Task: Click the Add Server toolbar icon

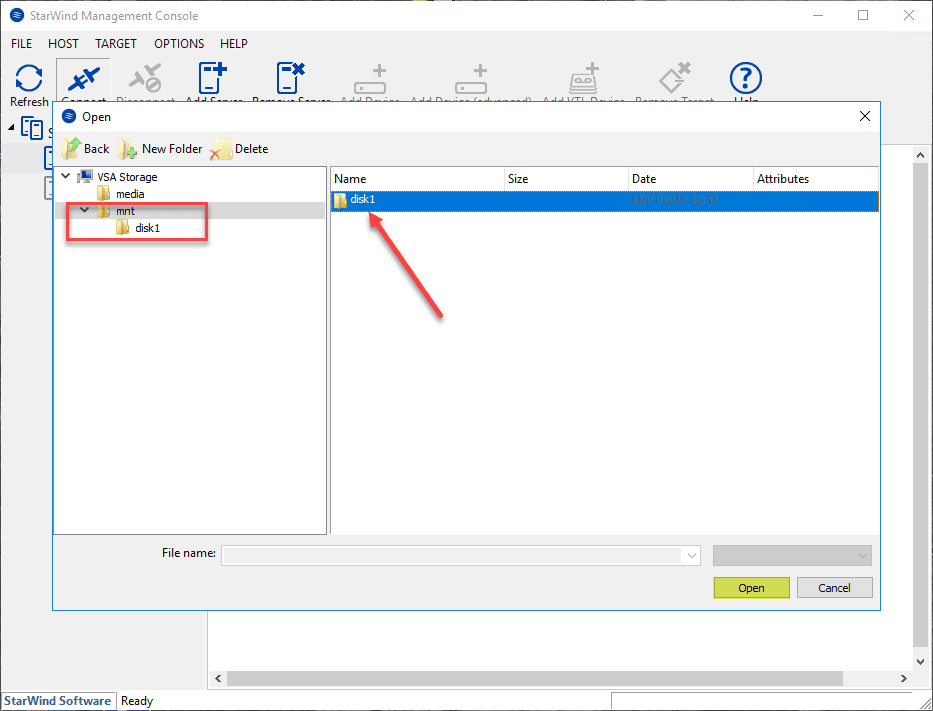Action: pyautogui.click(x=212, y=78)
